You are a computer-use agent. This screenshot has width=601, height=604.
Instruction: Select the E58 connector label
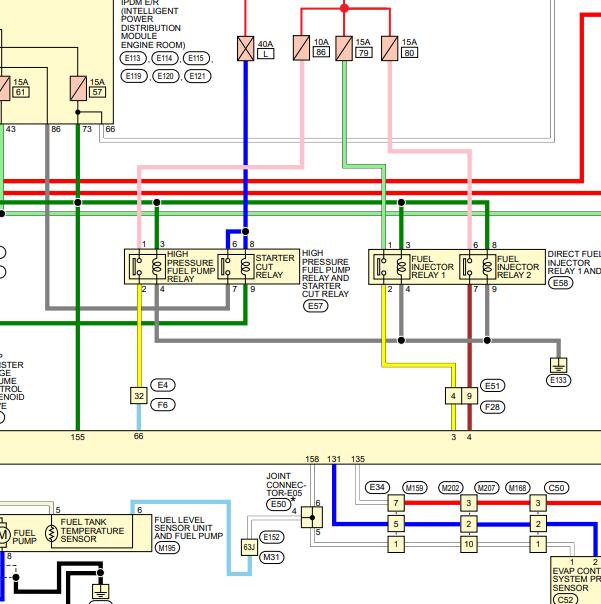(x=561, y=283)
